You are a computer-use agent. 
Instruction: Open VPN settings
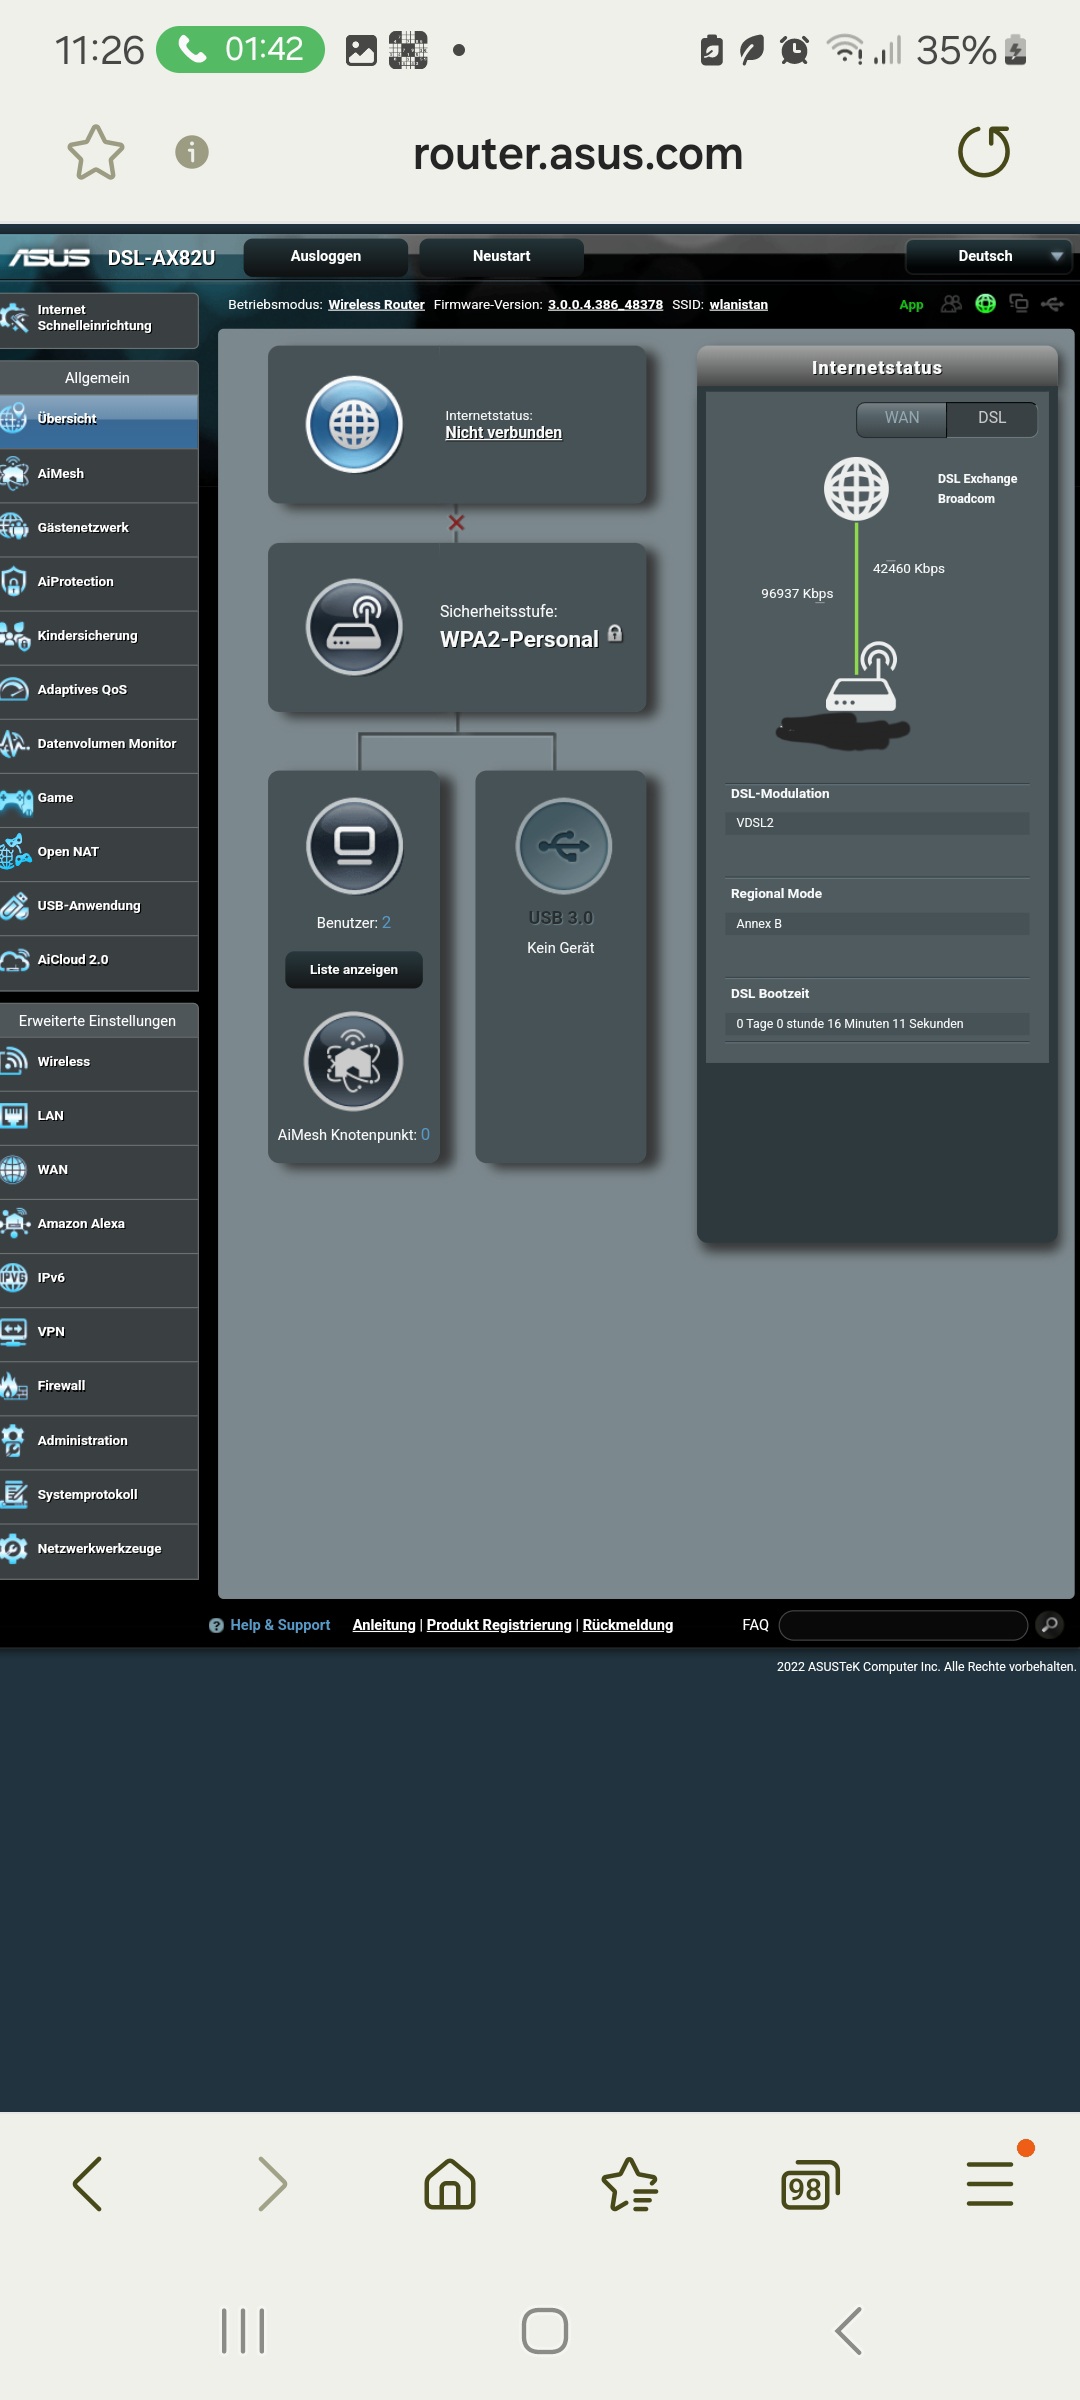tap(99, 1332)
